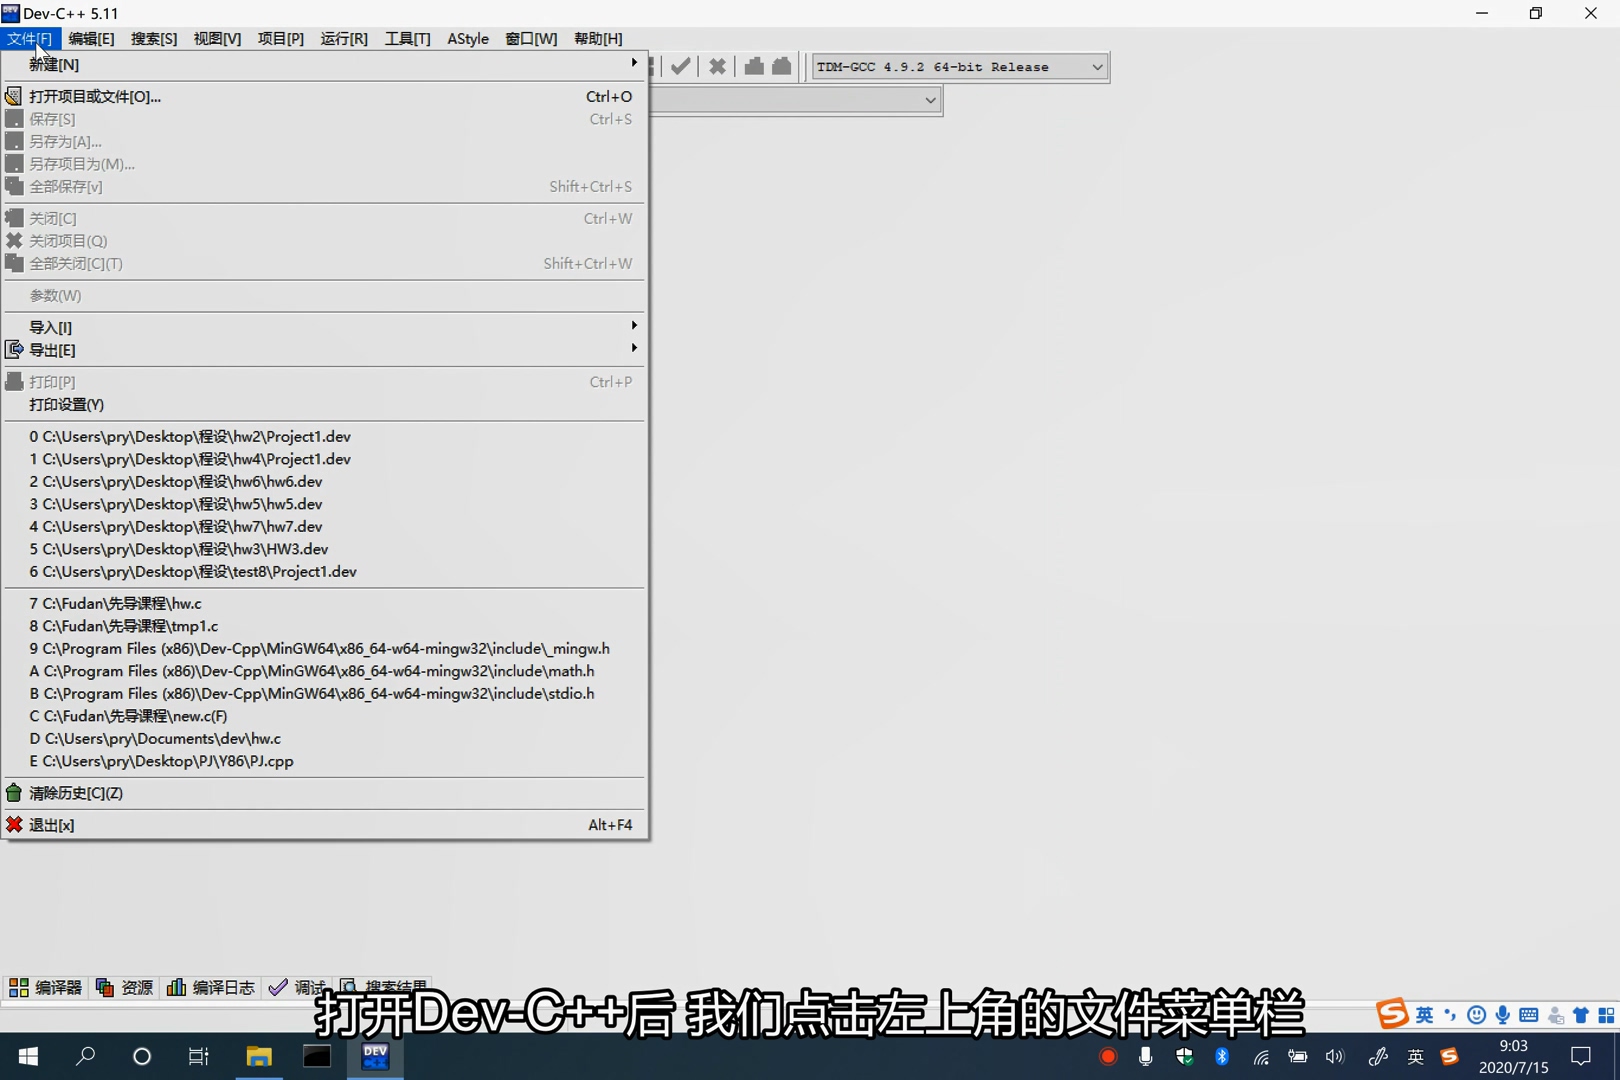Open the 窗口[W] menu

[531, 38]
